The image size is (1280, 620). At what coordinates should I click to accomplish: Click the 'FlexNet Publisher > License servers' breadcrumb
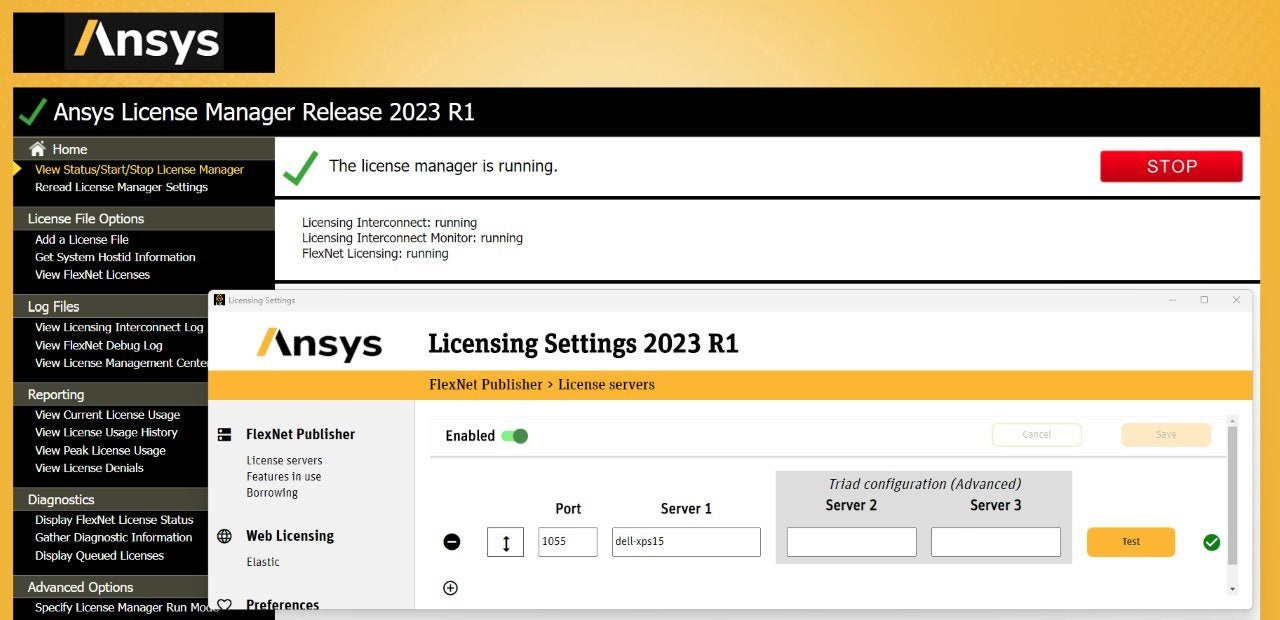tap(542, 385)
